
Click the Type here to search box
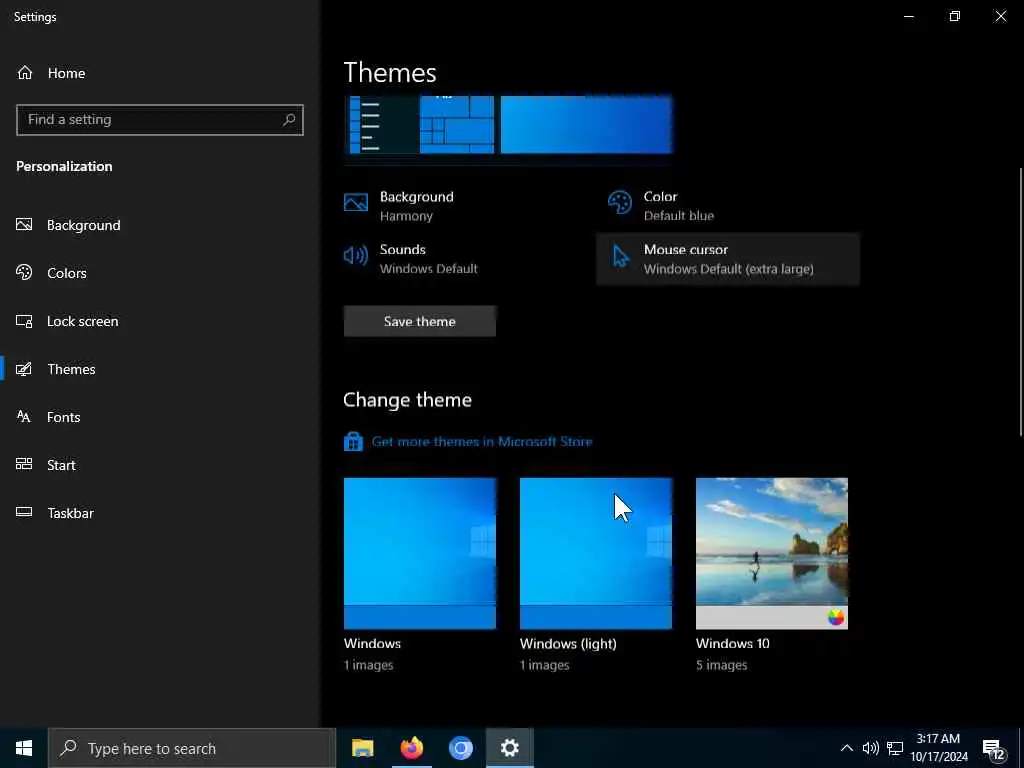click(x=192, y=748)
